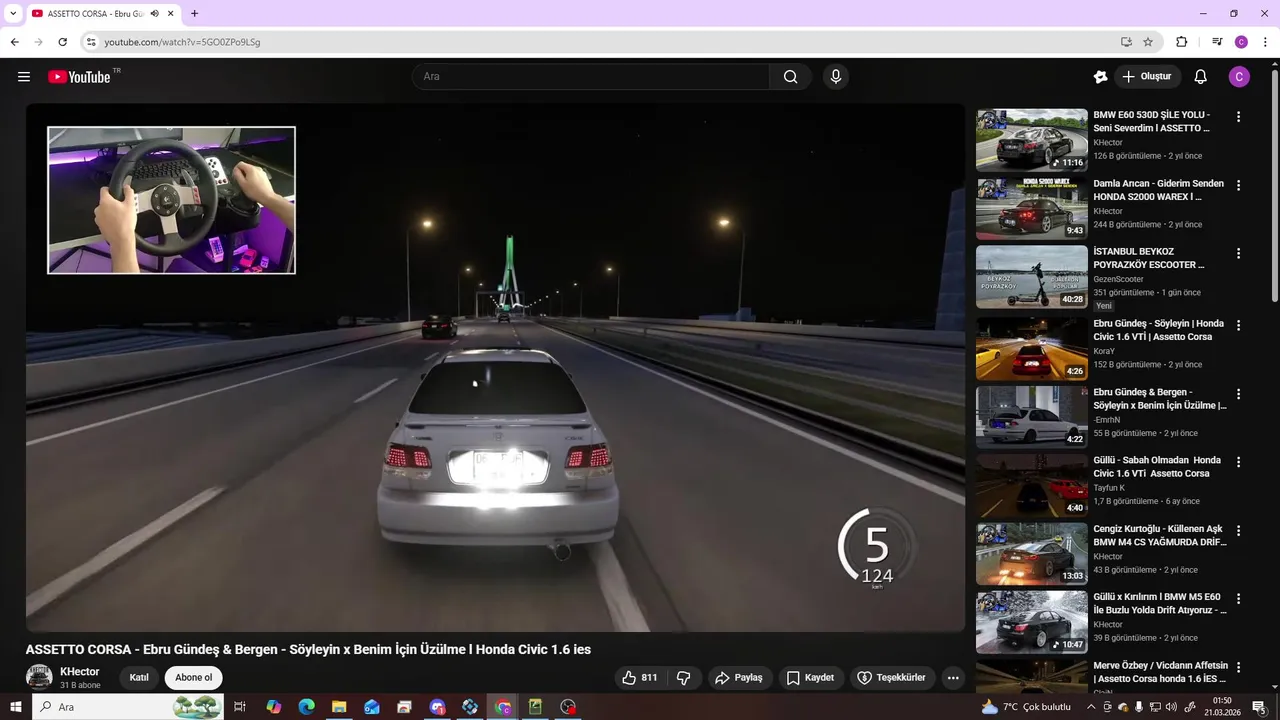
Task: Bookmark this page with the star
Action: click(x=1148, y=42)
